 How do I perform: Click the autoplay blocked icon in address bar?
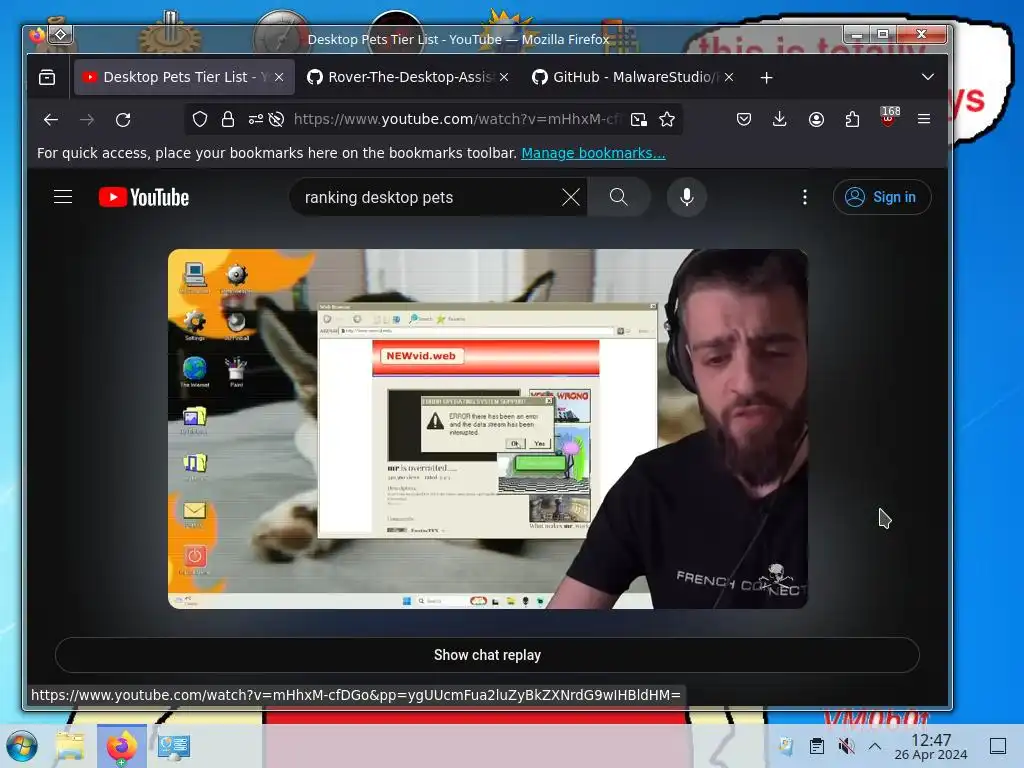pyautogui.click(x=276, y=119)
